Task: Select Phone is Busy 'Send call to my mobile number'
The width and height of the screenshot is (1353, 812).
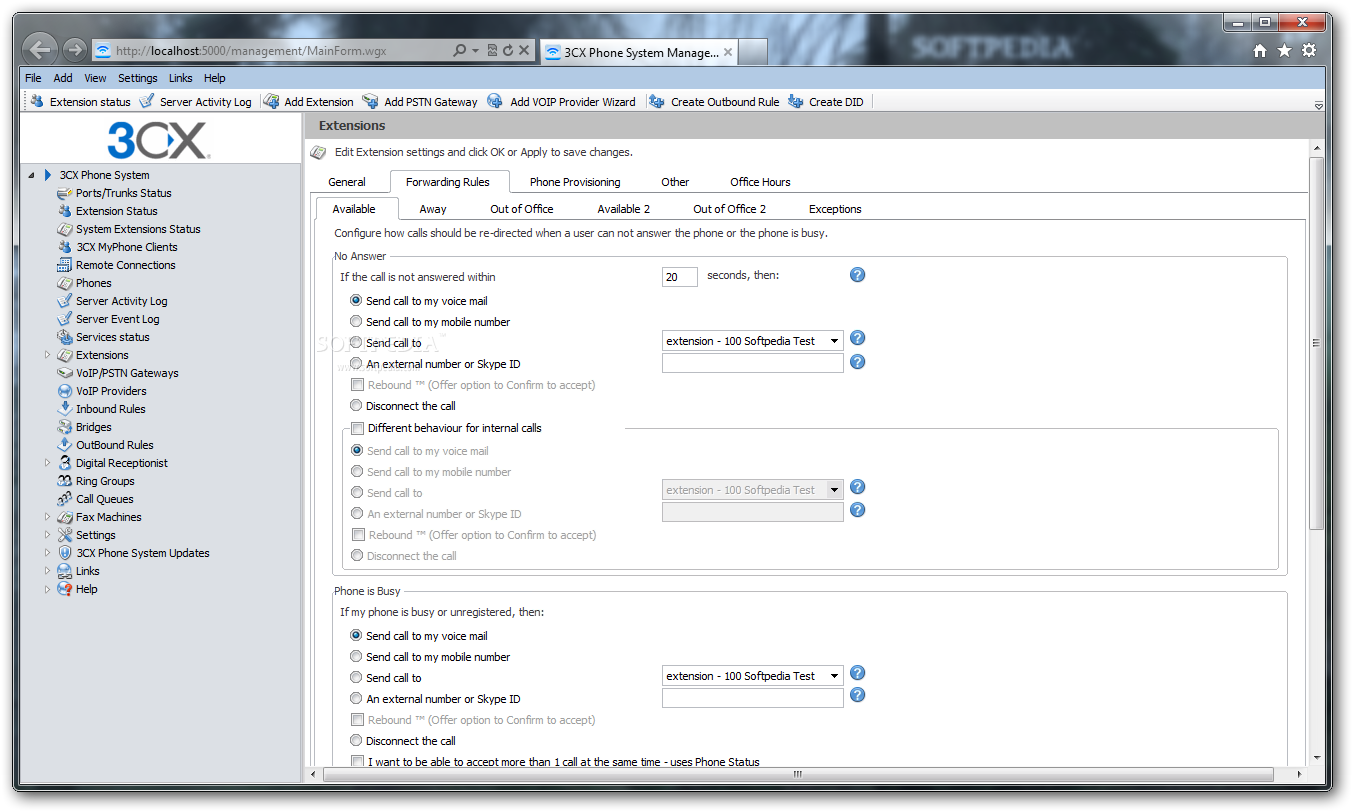Action: pyautogui.click(x=356, y=656)
